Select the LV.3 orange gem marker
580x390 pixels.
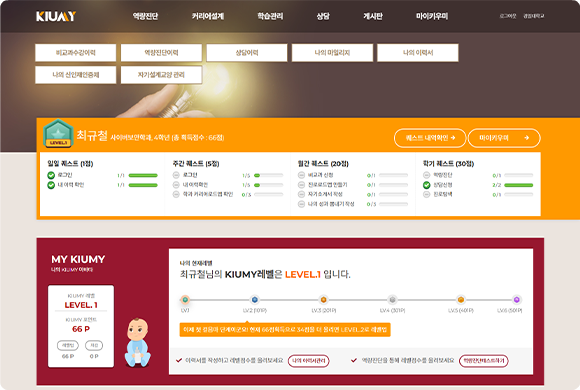[324, 300]
